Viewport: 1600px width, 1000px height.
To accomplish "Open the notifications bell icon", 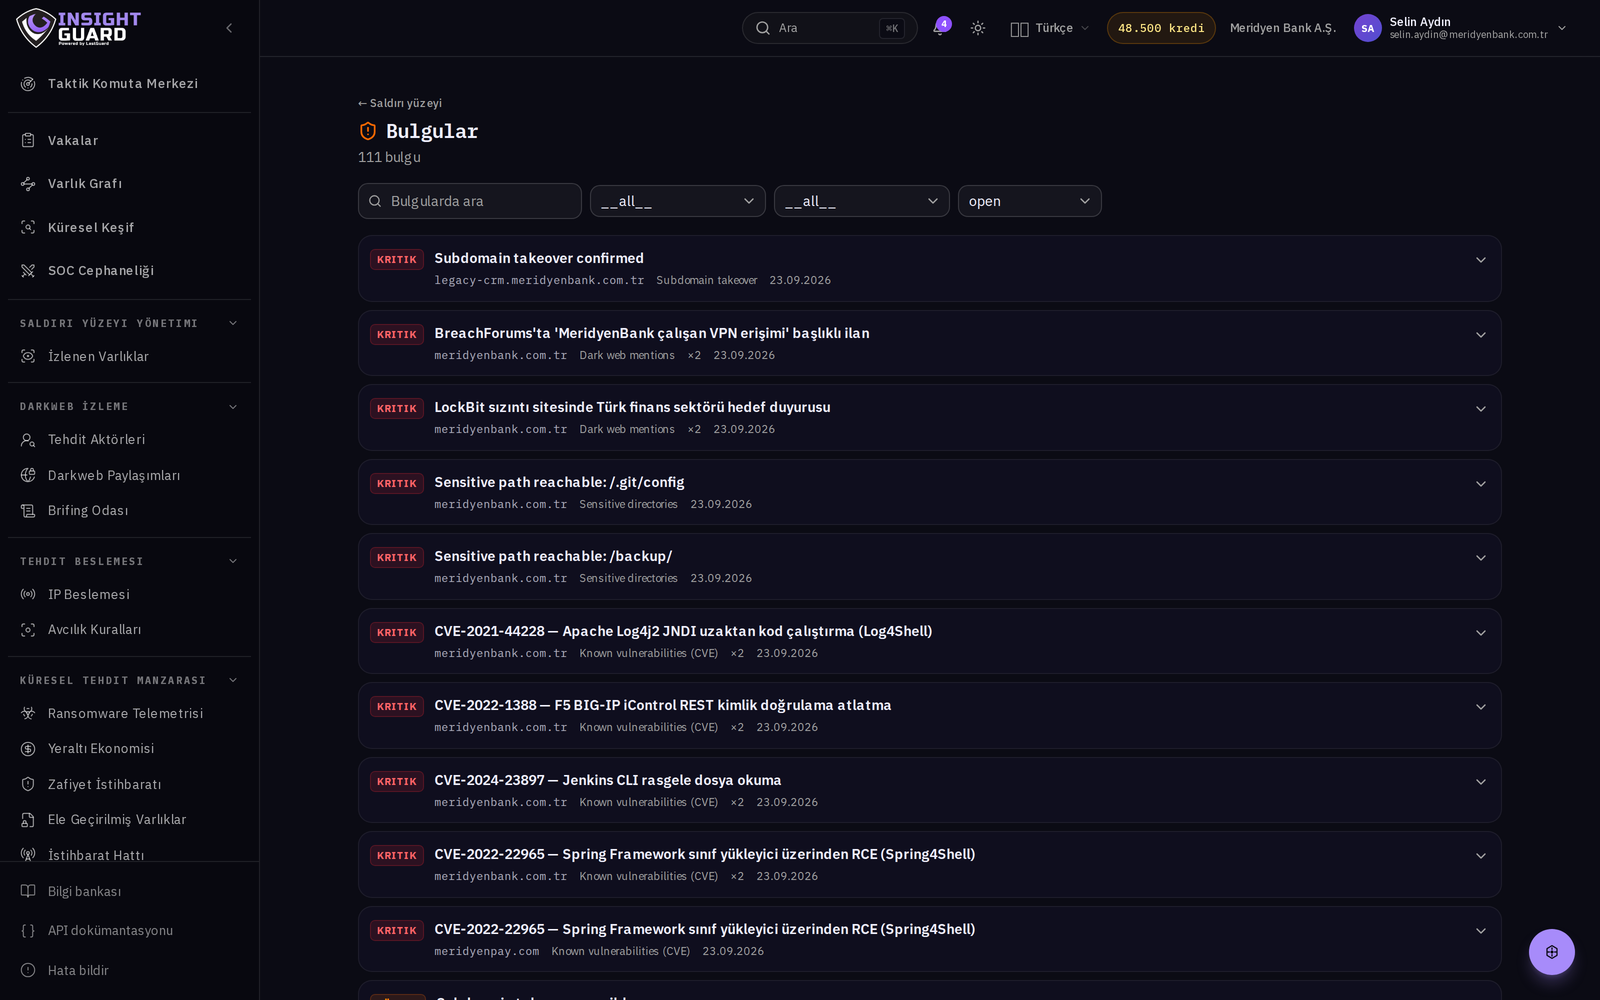I will tap(939, 28).
